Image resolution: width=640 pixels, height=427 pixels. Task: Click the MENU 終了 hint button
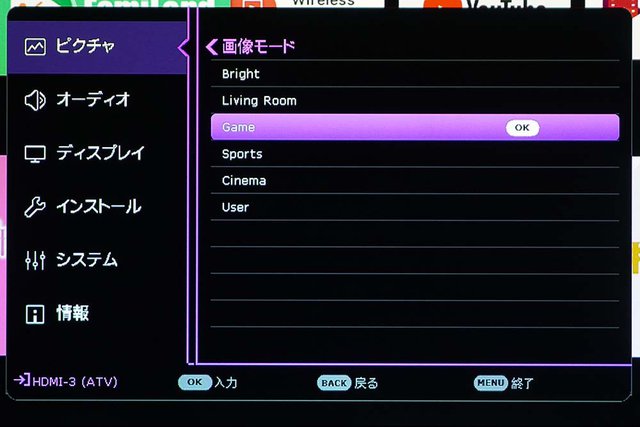coord(504,383)
